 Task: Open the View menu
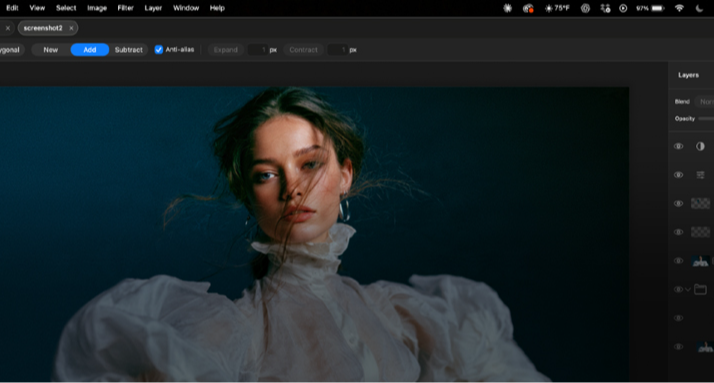pyautogui.click(x=37, y=8)
